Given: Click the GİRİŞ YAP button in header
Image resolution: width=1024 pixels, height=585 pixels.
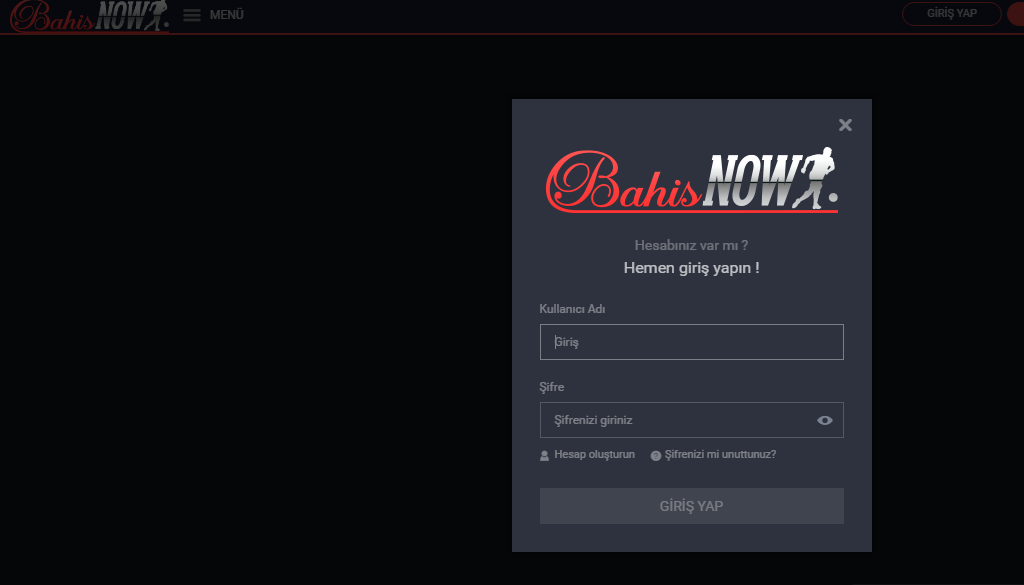Looking at the screenshot, I should [952, 14].
